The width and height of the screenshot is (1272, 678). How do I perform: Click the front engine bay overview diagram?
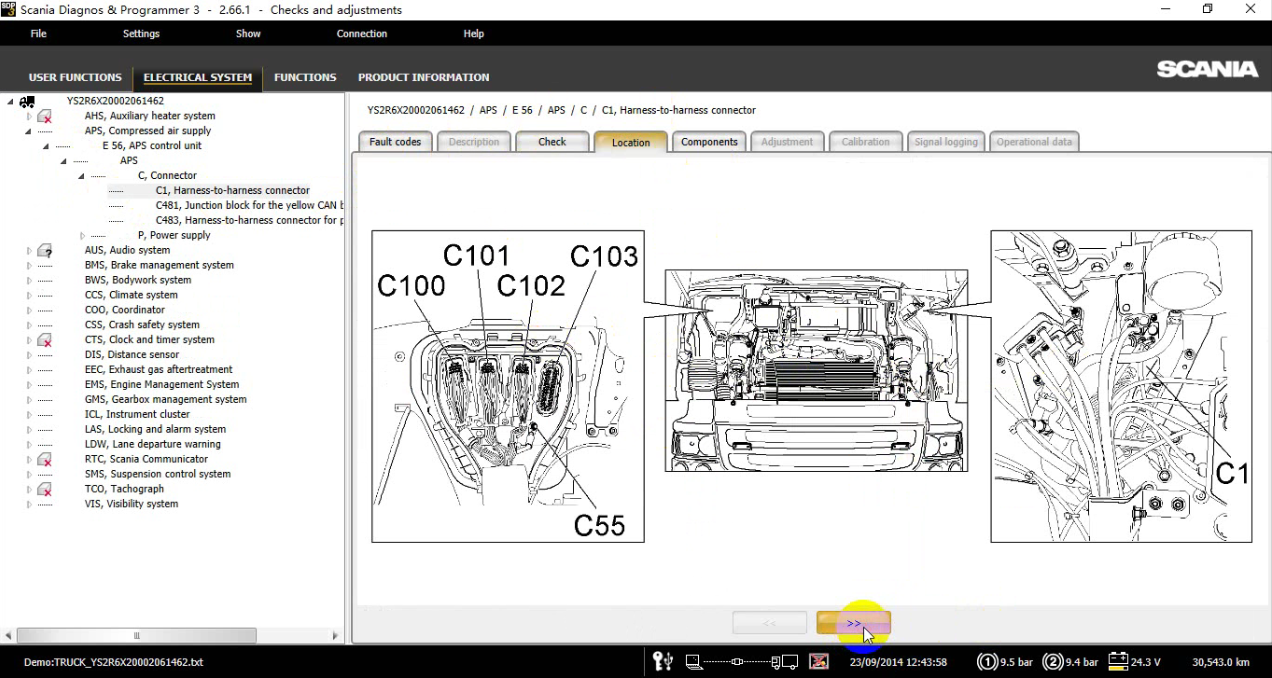[816, 370]
